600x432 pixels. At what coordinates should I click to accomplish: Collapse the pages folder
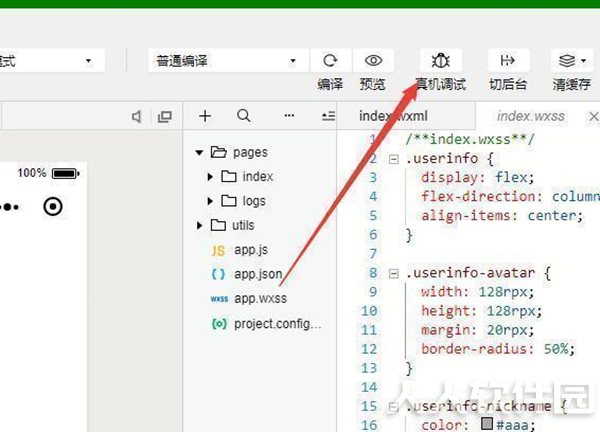pyautogui.click(x=199, y=153)
